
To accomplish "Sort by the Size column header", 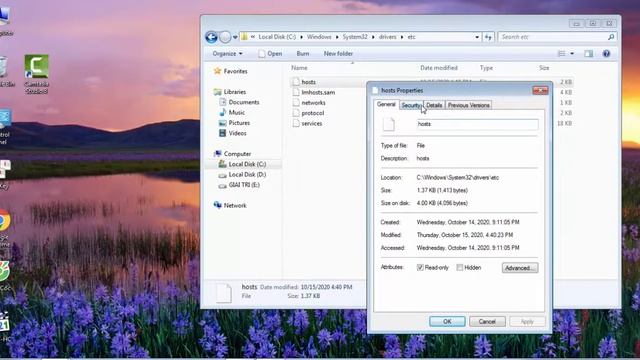I will point(544,68).
